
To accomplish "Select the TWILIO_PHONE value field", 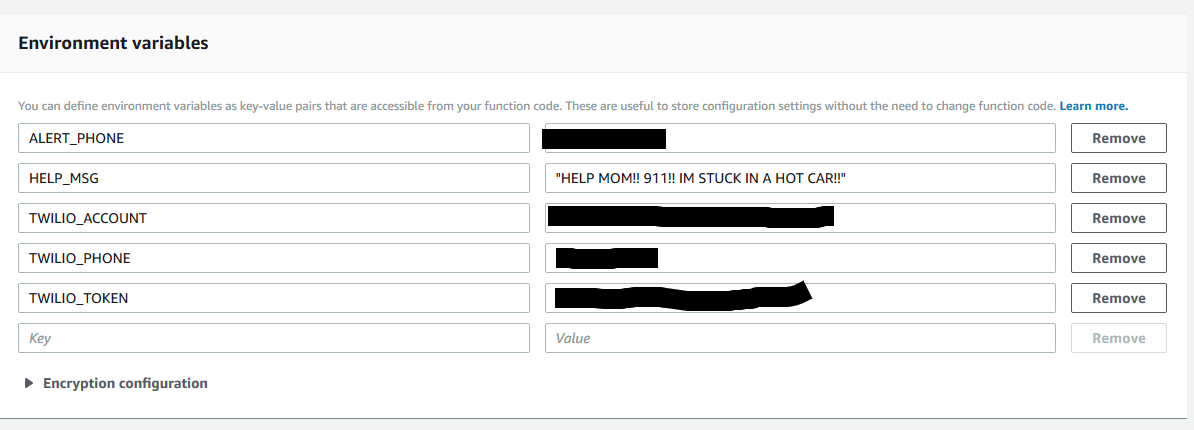I will point(800,258).
